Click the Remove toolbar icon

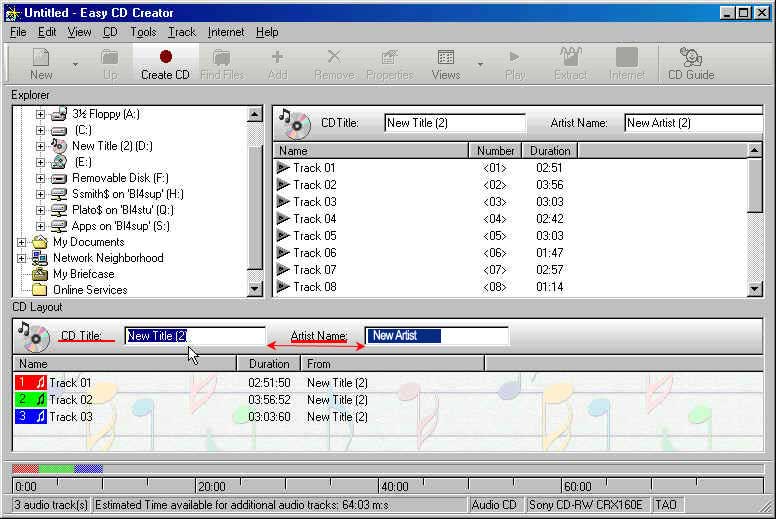[335, 64]
